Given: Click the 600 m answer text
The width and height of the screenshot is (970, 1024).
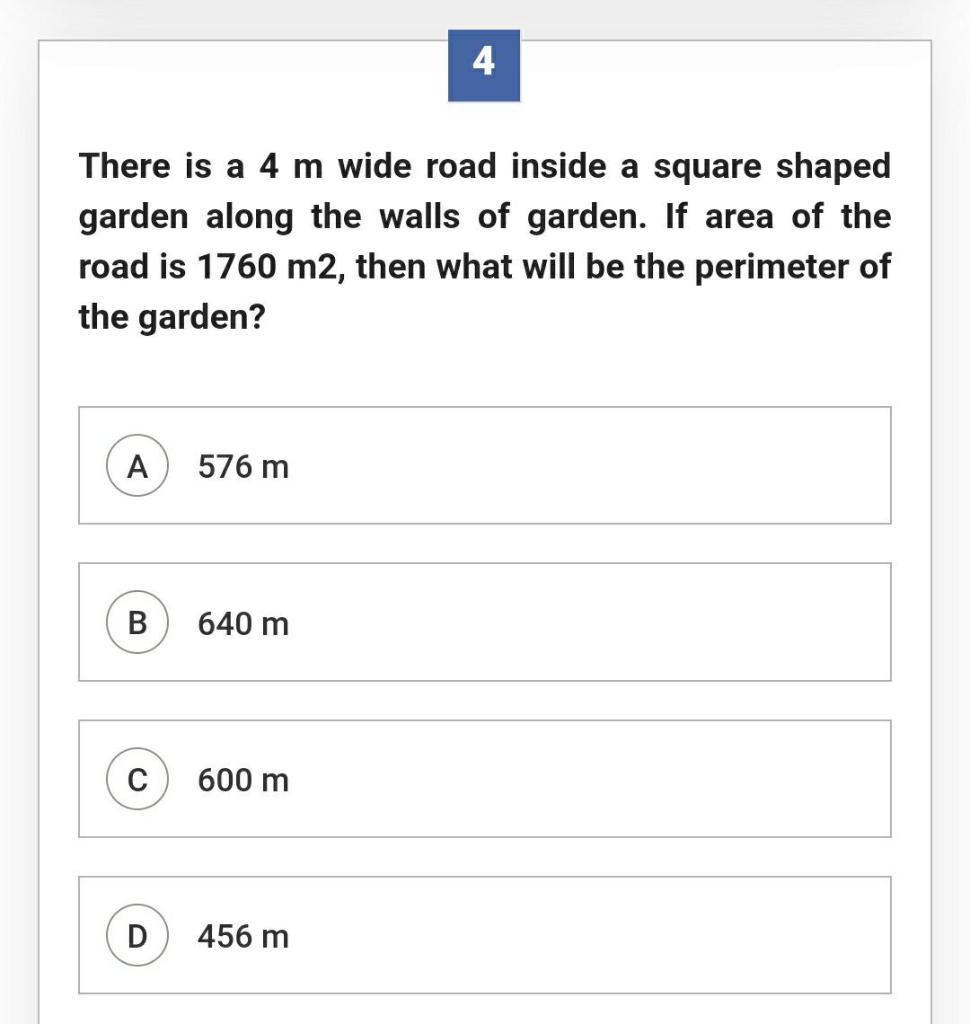Looking at the screenshot, I should click(243, 779).
